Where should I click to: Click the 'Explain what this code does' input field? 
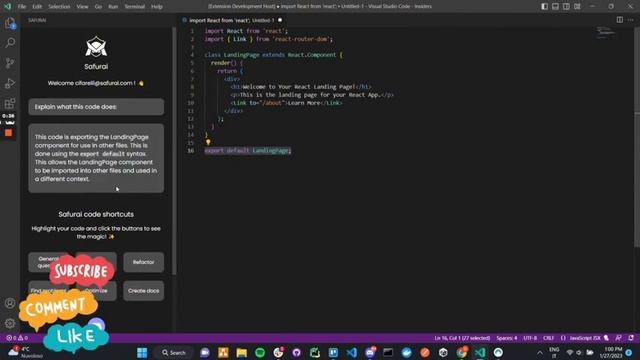pos(96,107)
